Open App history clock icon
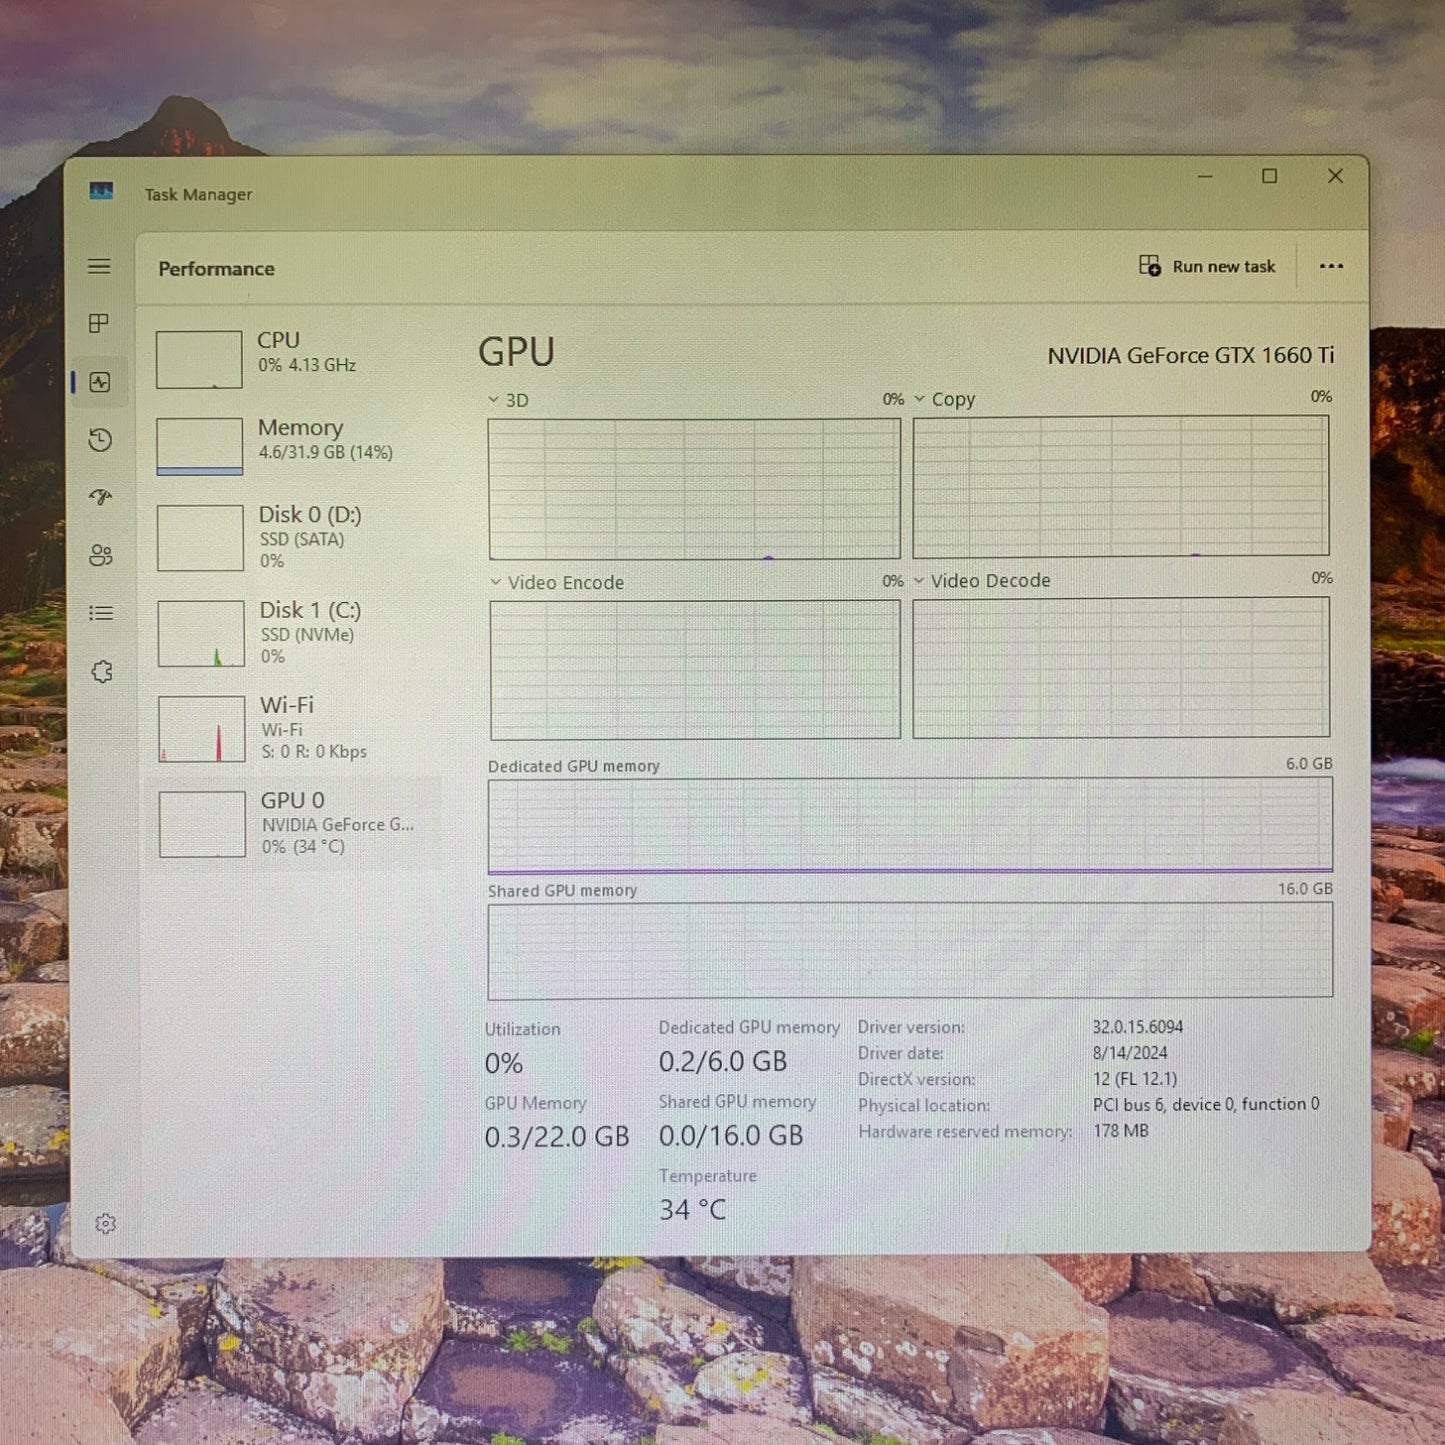 pyautogui.click(x=100, y=440)
